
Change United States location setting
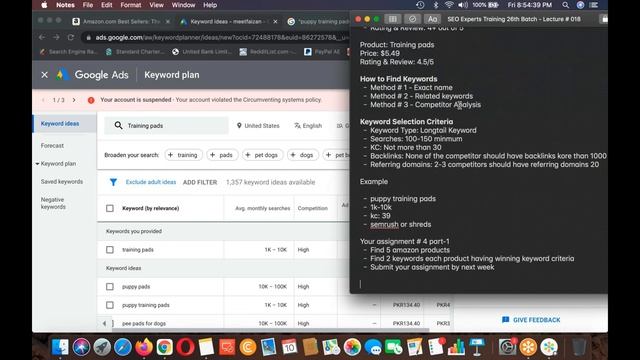[258, 126]
